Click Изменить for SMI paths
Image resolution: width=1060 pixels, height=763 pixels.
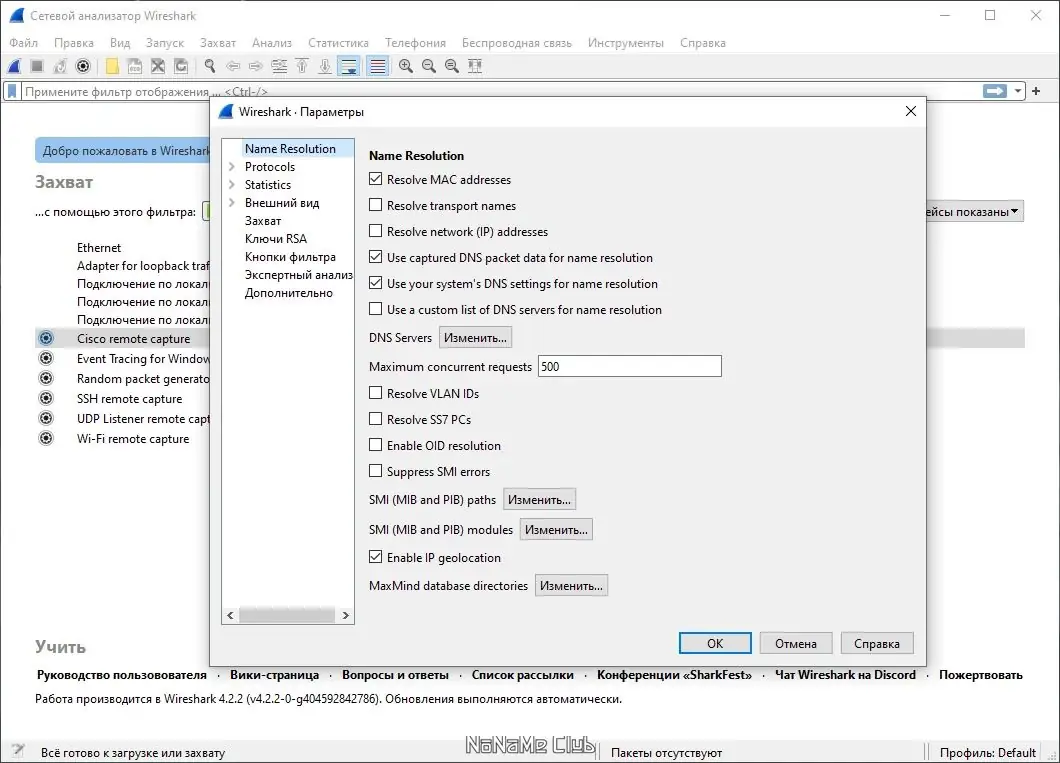[x=539, y=499]
